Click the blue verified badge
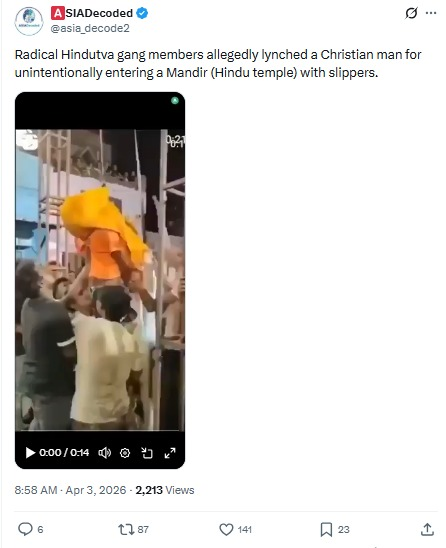Viewport: 446px width, 548px height. pyautogui.click(x=142, y=13)
